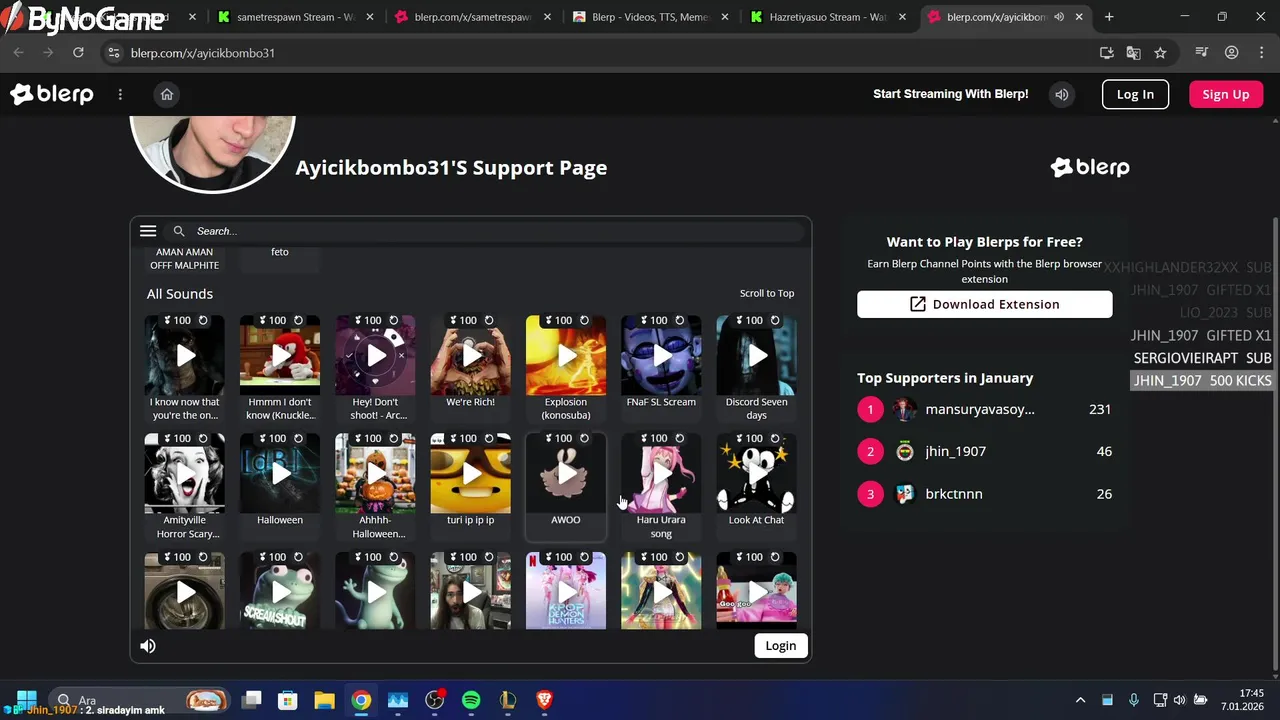Viewport: 1280px width, 720px height.
Task: Play the "FNaF SL Scream" sound
Action: 661,356
